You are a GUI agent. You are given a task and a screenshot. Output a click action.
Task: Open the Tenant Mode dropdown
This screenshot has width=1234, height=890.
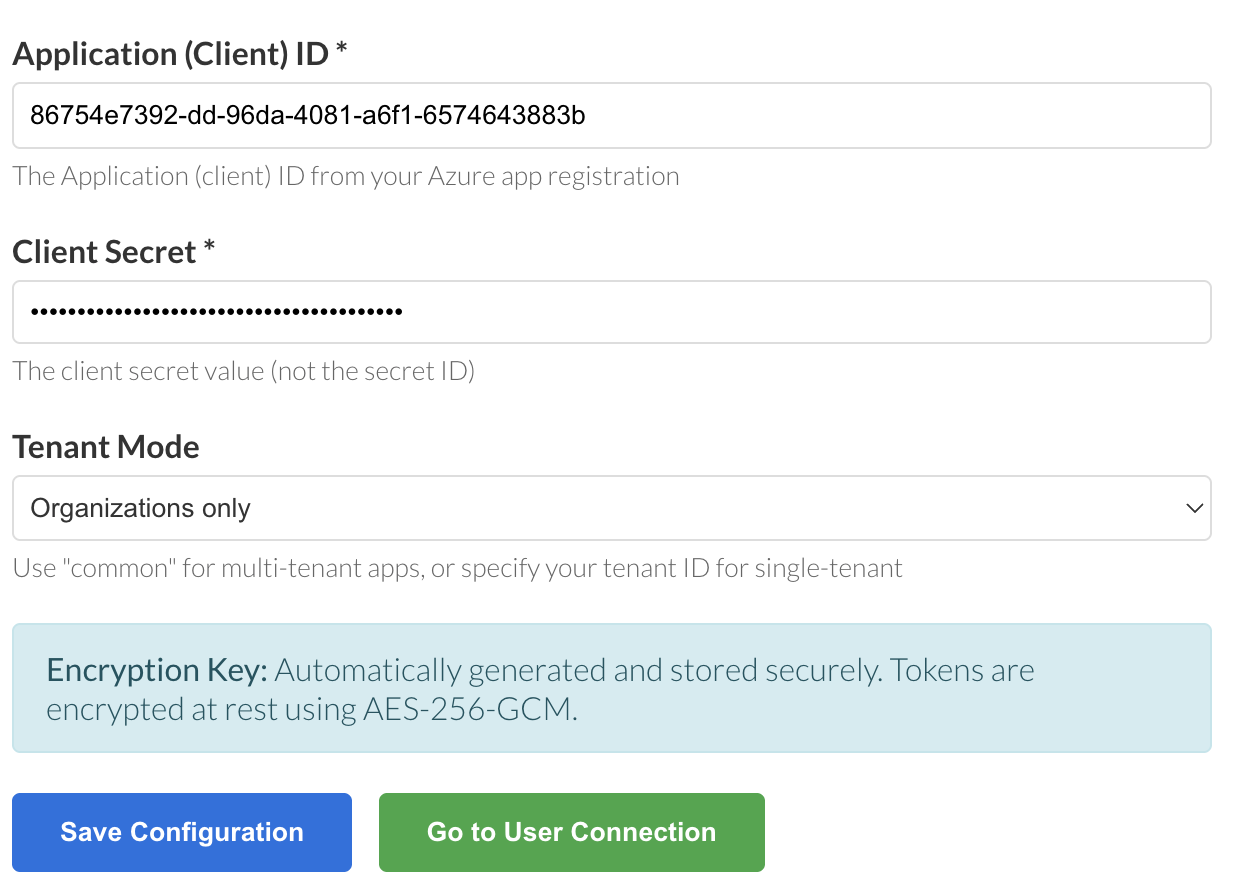pos(611,508)
